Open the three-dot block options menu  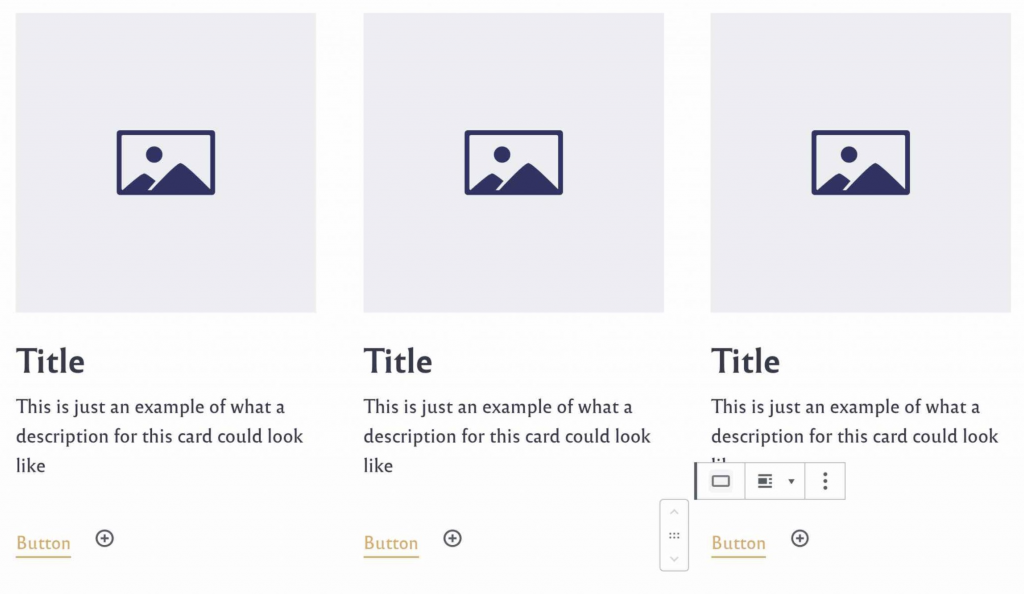point(825,481)
